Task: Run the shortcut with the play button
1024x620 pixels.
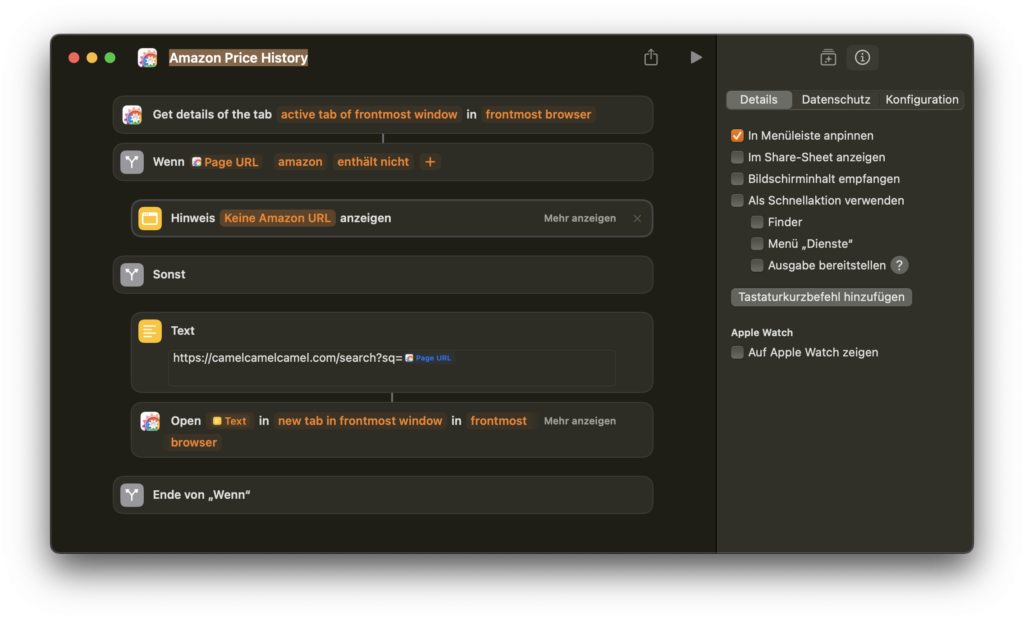Action: click(696, 57)
